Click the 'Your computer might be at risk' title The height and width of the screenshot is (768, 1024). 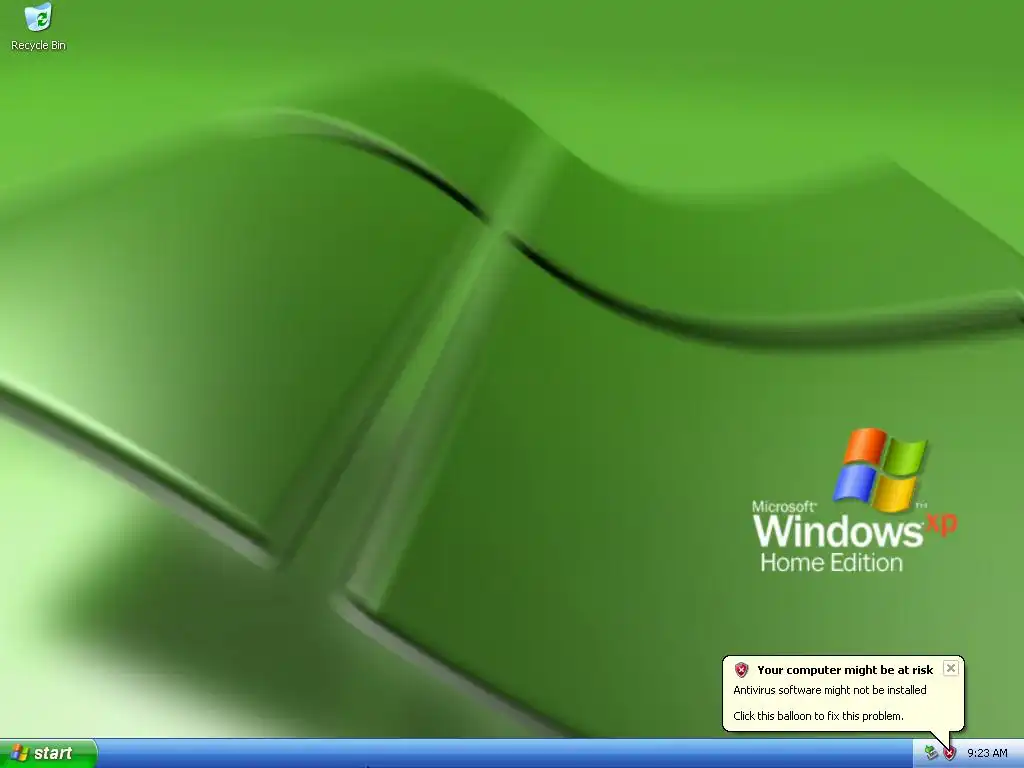click(x=845, y=670)
